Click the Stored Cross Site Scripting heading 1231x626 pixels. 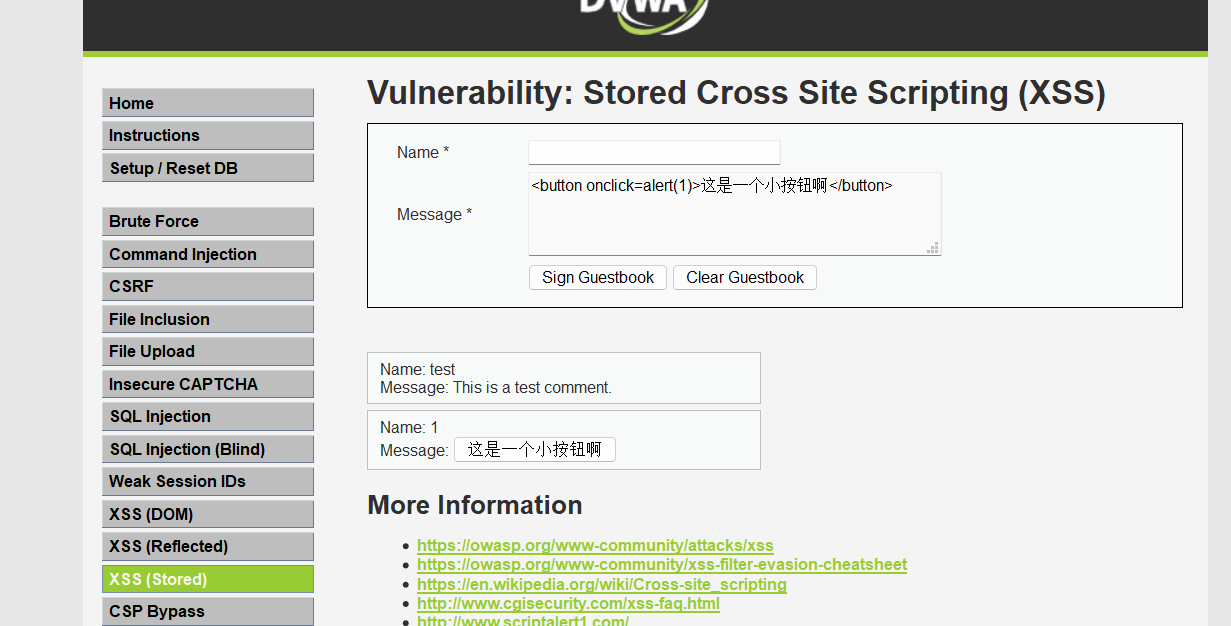point(736,92)
